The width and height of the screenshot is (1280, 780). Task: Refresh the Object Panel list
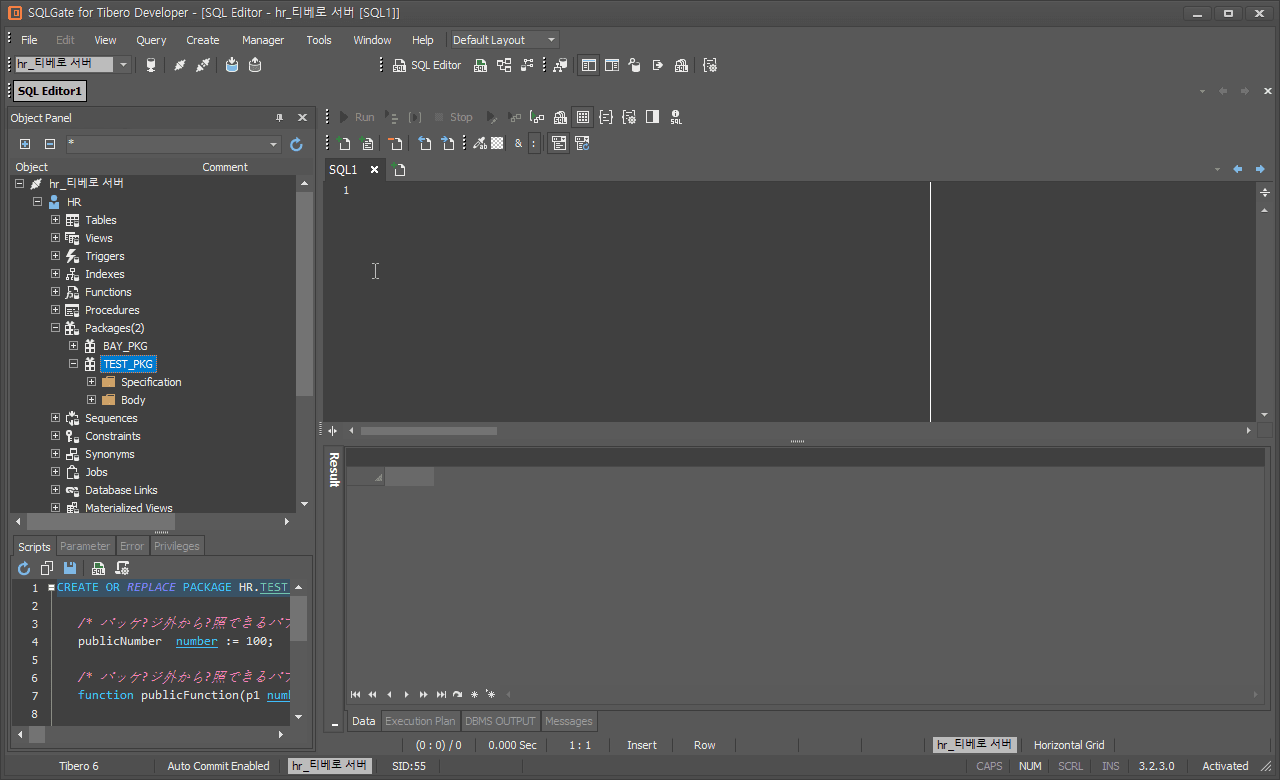click(296, 144)
